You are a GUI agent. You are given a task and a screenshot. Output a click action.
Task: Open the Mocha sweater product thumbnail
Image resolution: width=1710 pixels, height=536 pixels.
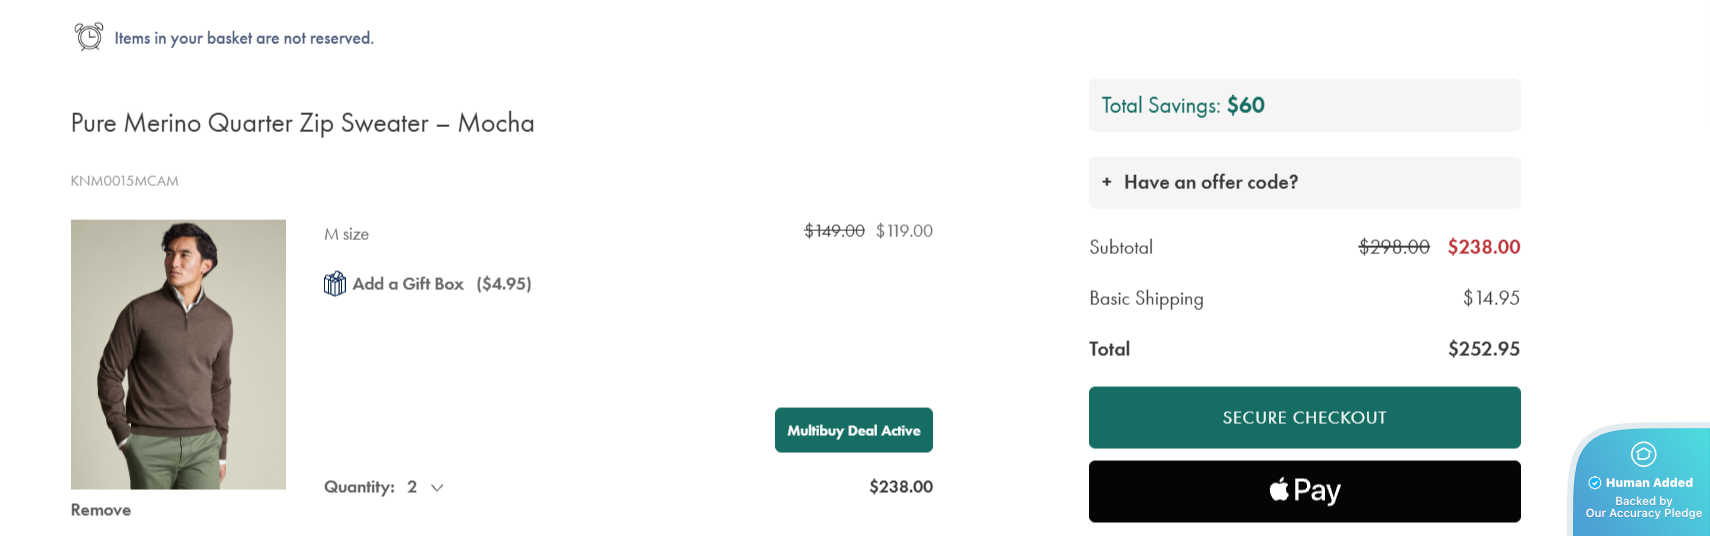coord(178,354)
